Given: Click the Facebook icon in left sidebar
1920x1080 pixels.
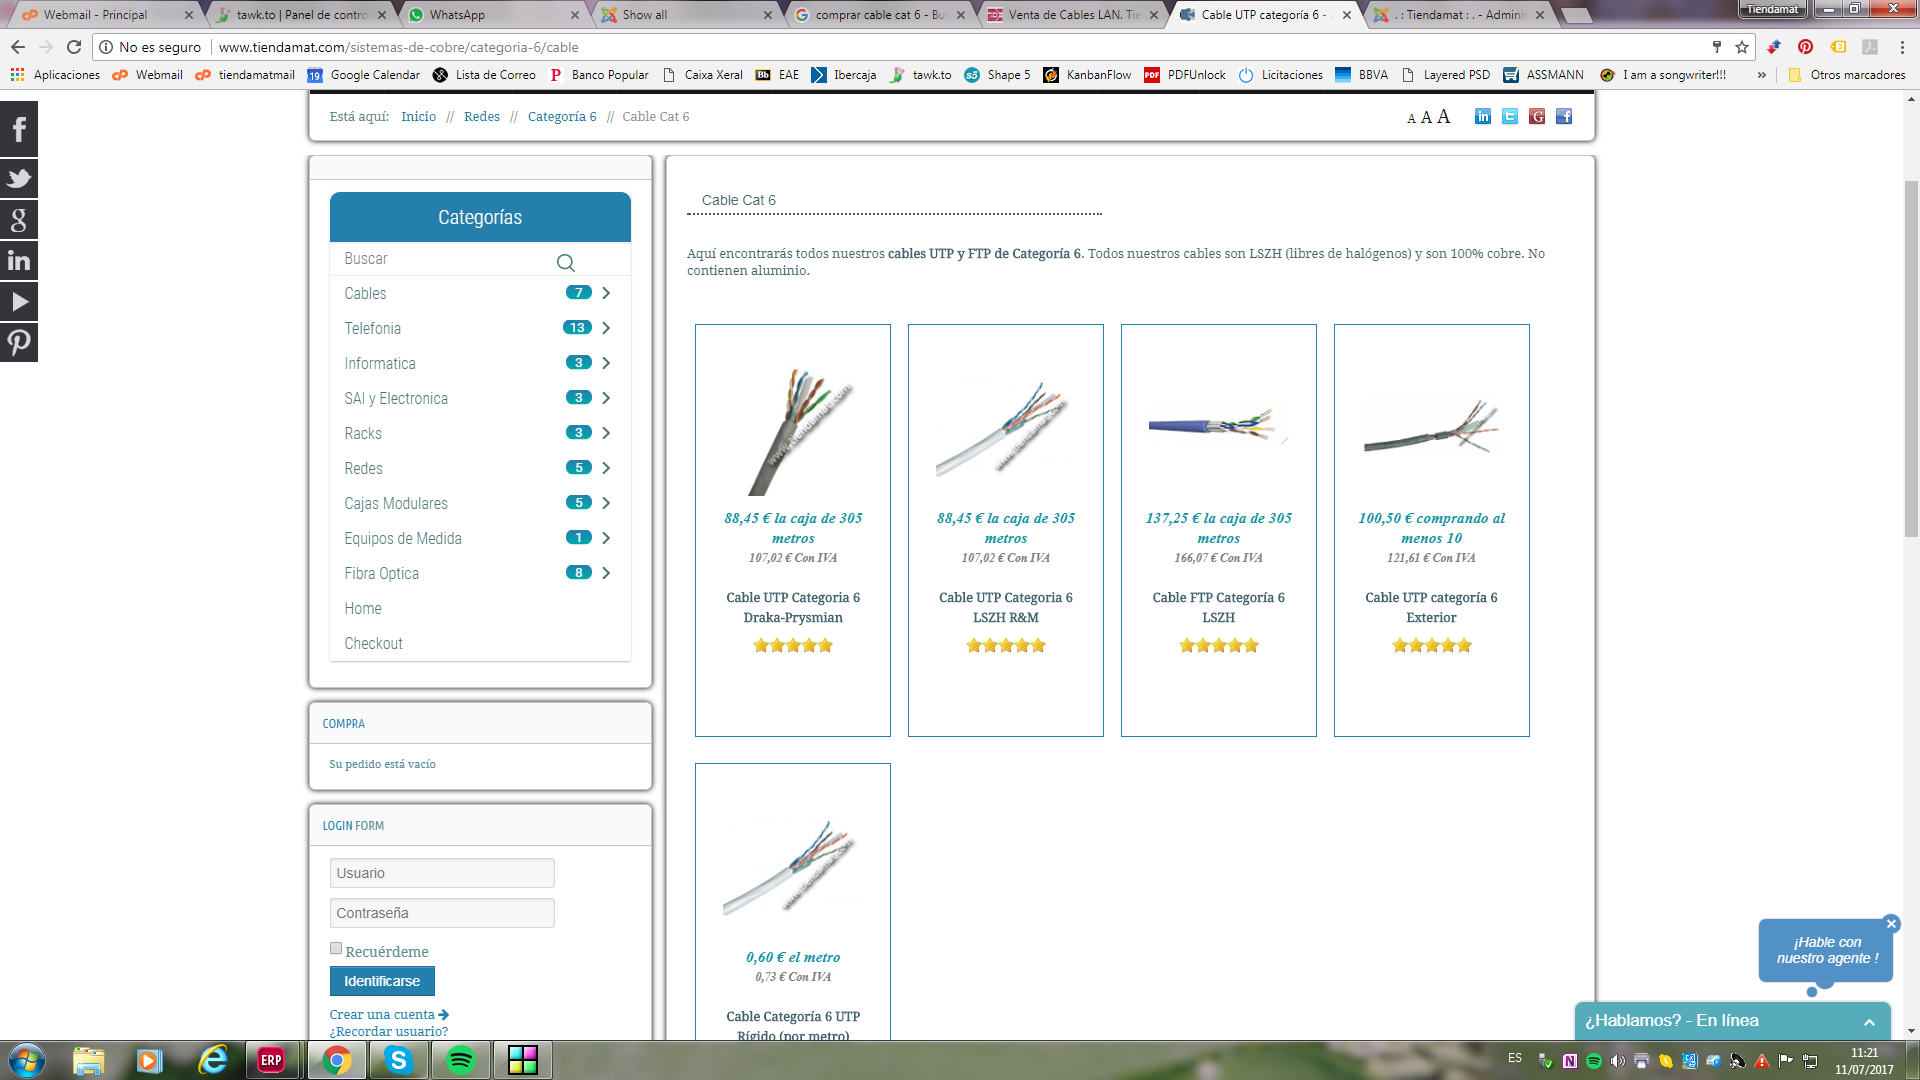Looking at the screenshot, I should 19,130.
